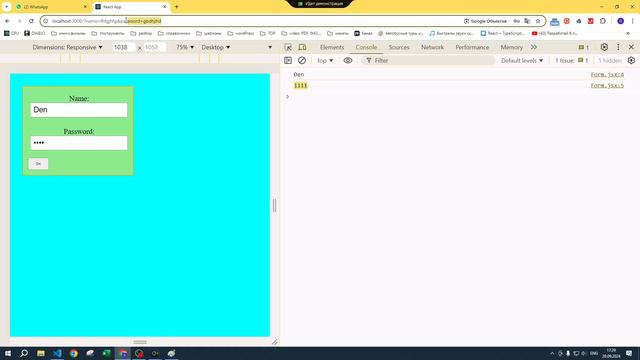This screenshot has height=360, width=640.
Task: Open the tab search dropdown arrow
Action: 7,7
